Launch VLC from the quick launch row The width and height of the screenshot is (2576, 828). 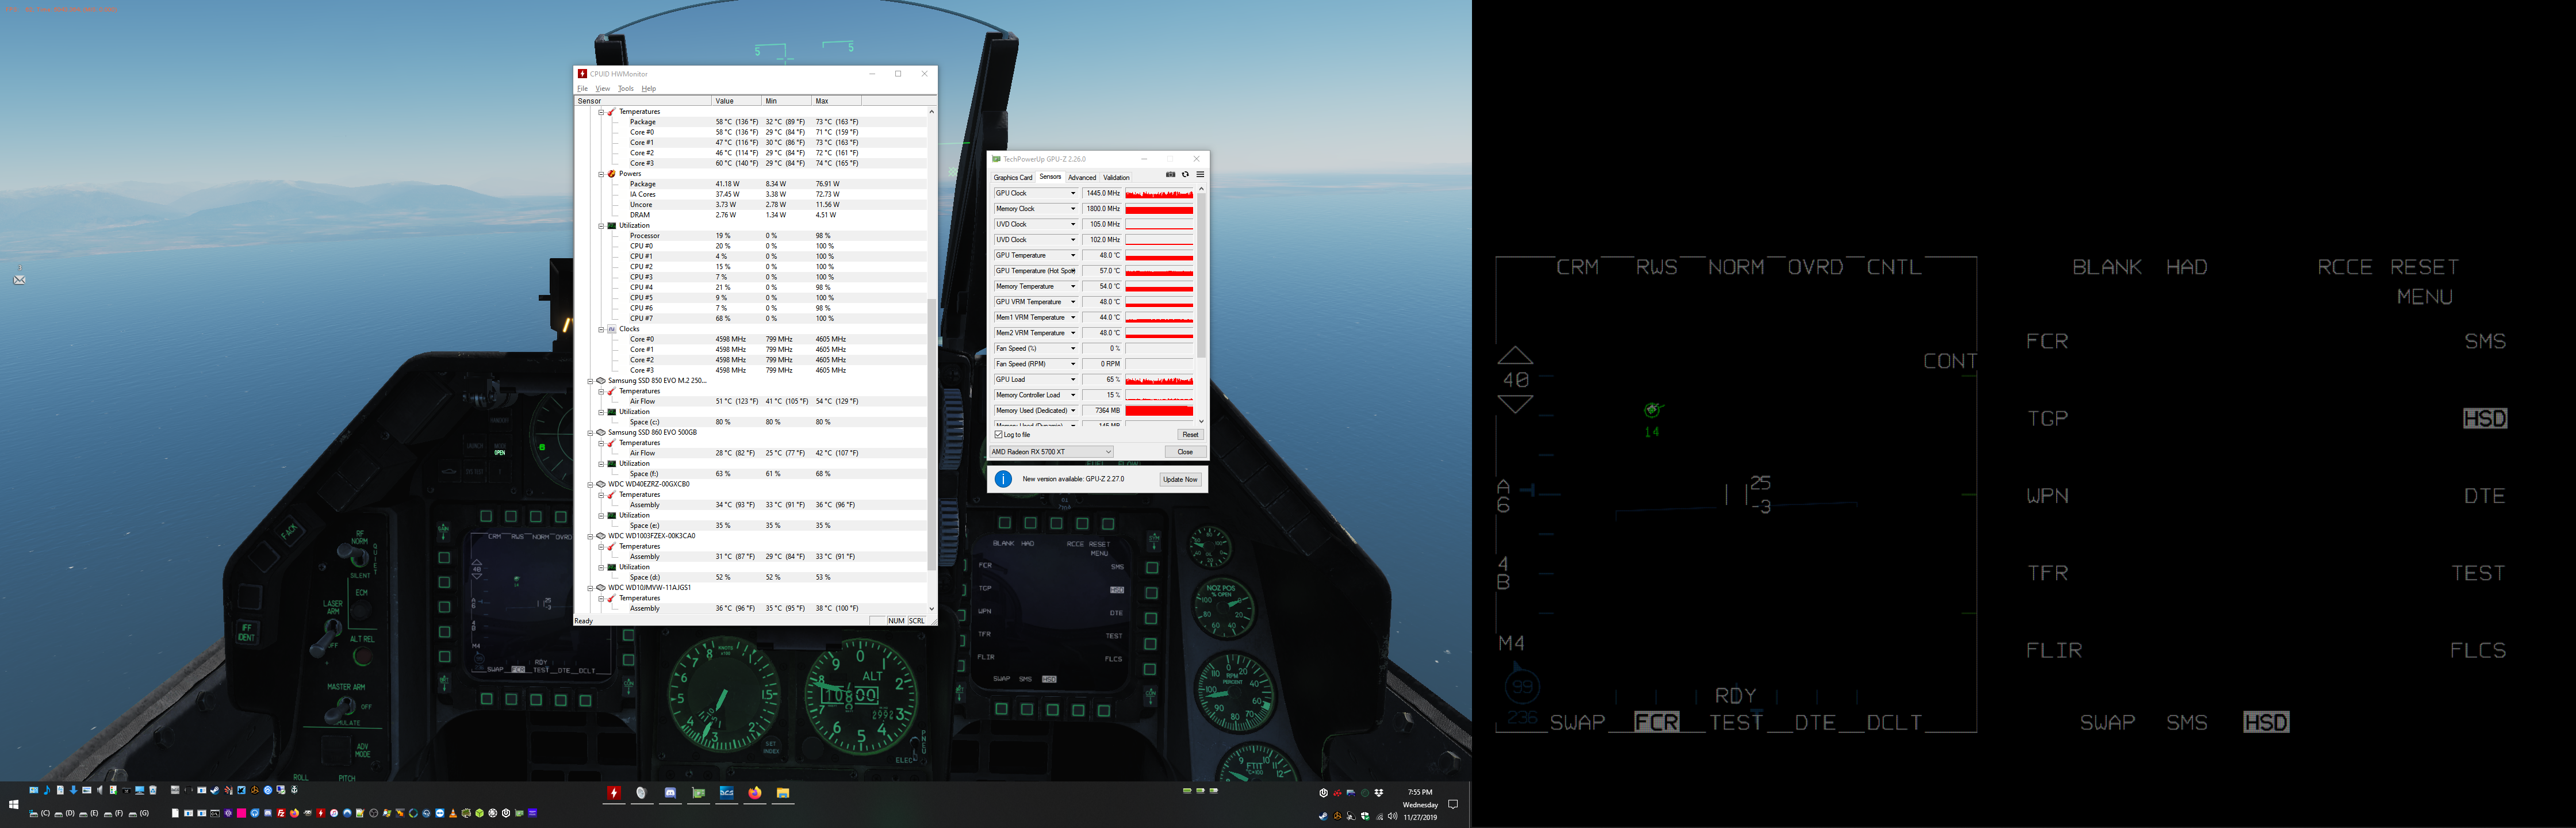[x=453, y=813]
